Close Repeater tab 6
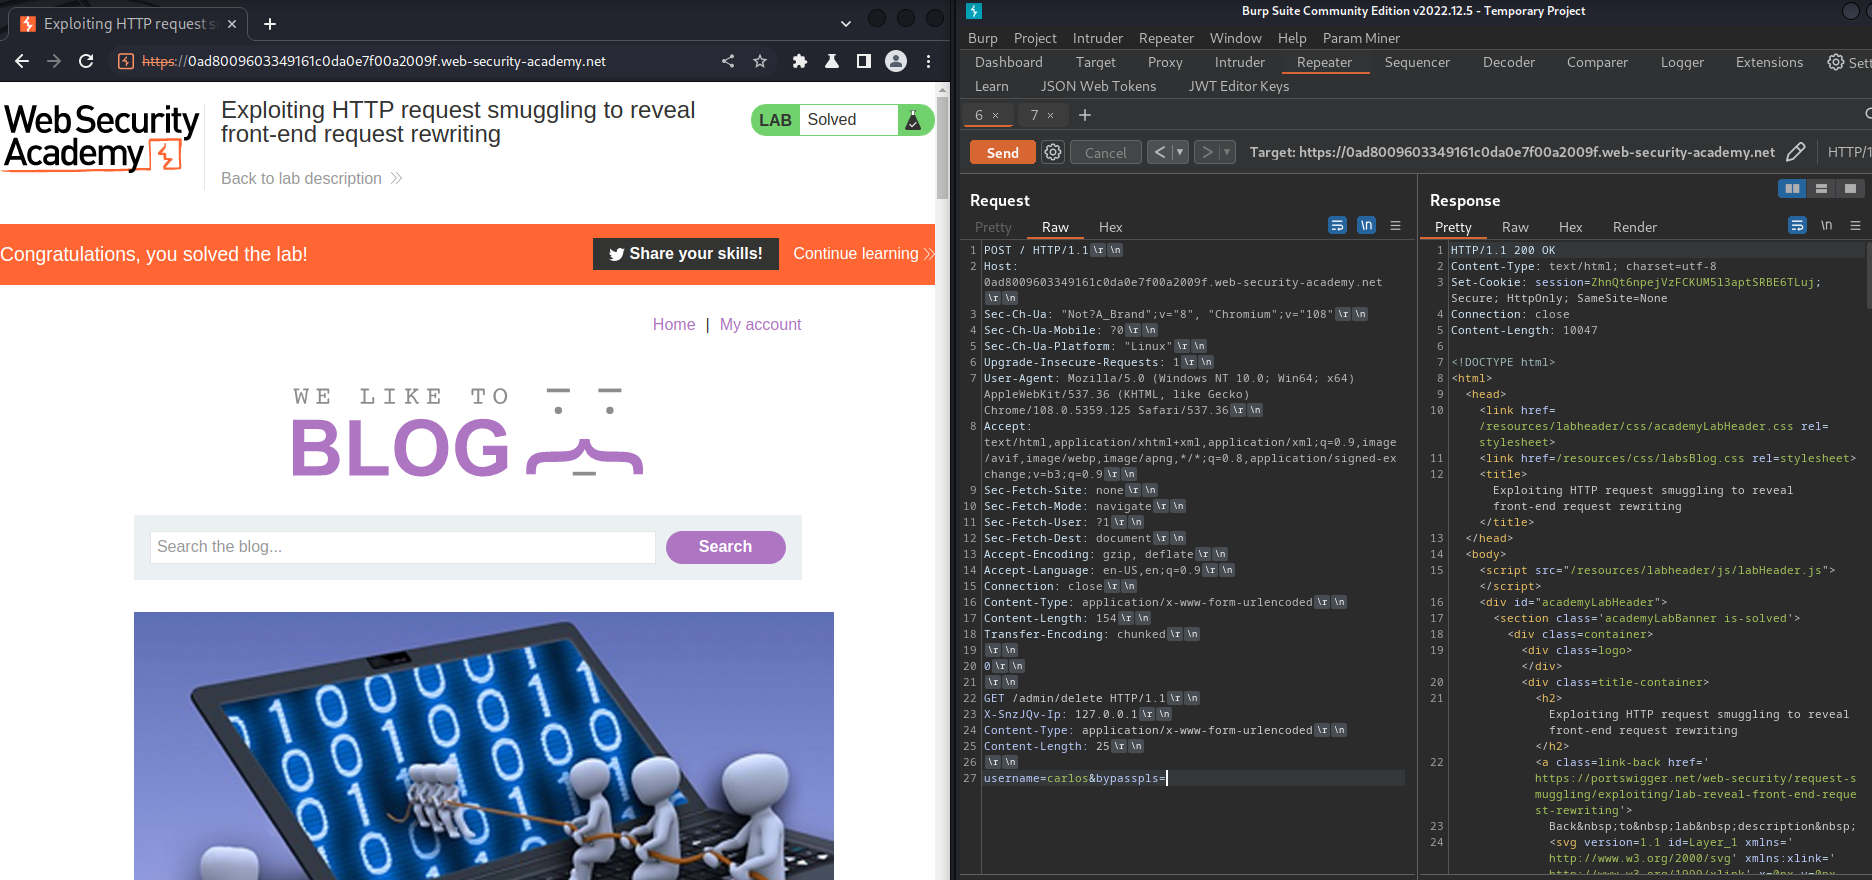 [996, 115]
